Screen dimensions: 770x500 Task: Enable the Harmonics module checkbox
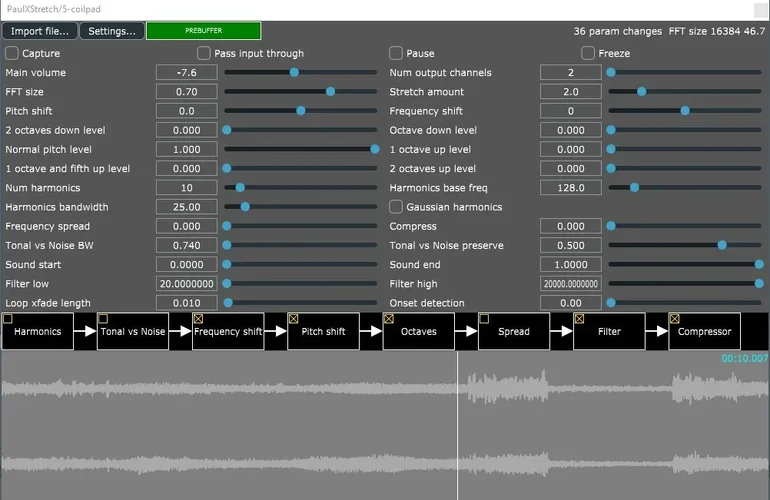click(8, 318)
